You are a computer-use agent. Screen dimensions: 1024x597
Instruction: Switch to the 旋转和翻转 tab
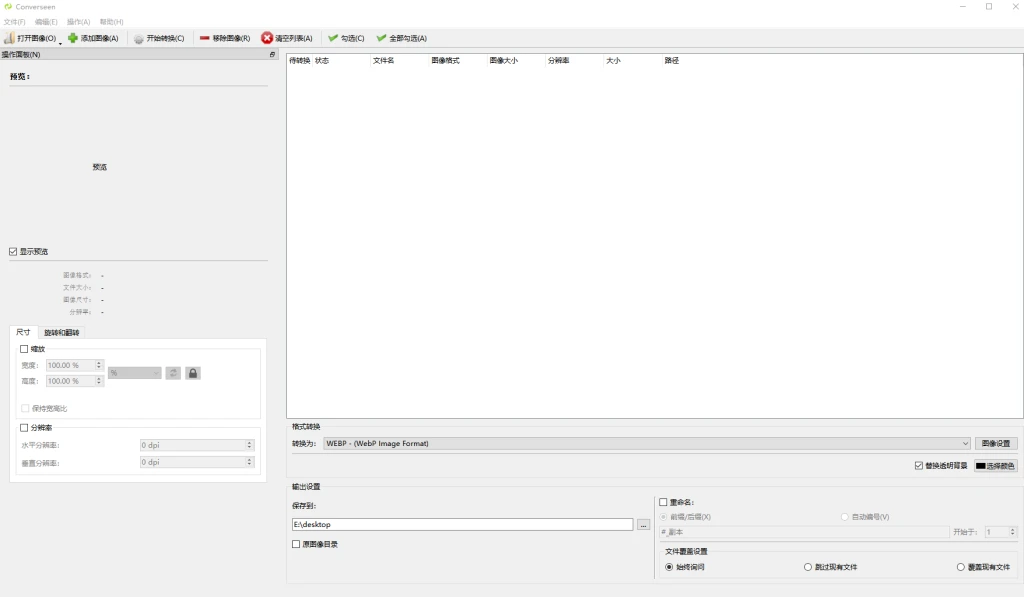tap(61, 332)
